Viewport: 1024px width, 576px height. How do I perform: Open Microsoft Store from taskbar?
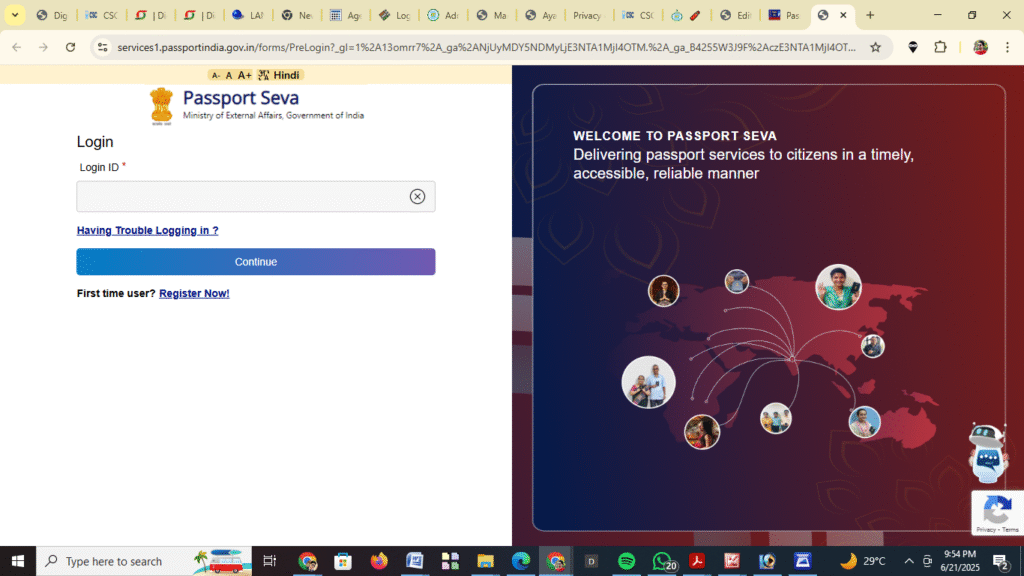(x=343, y=561)
